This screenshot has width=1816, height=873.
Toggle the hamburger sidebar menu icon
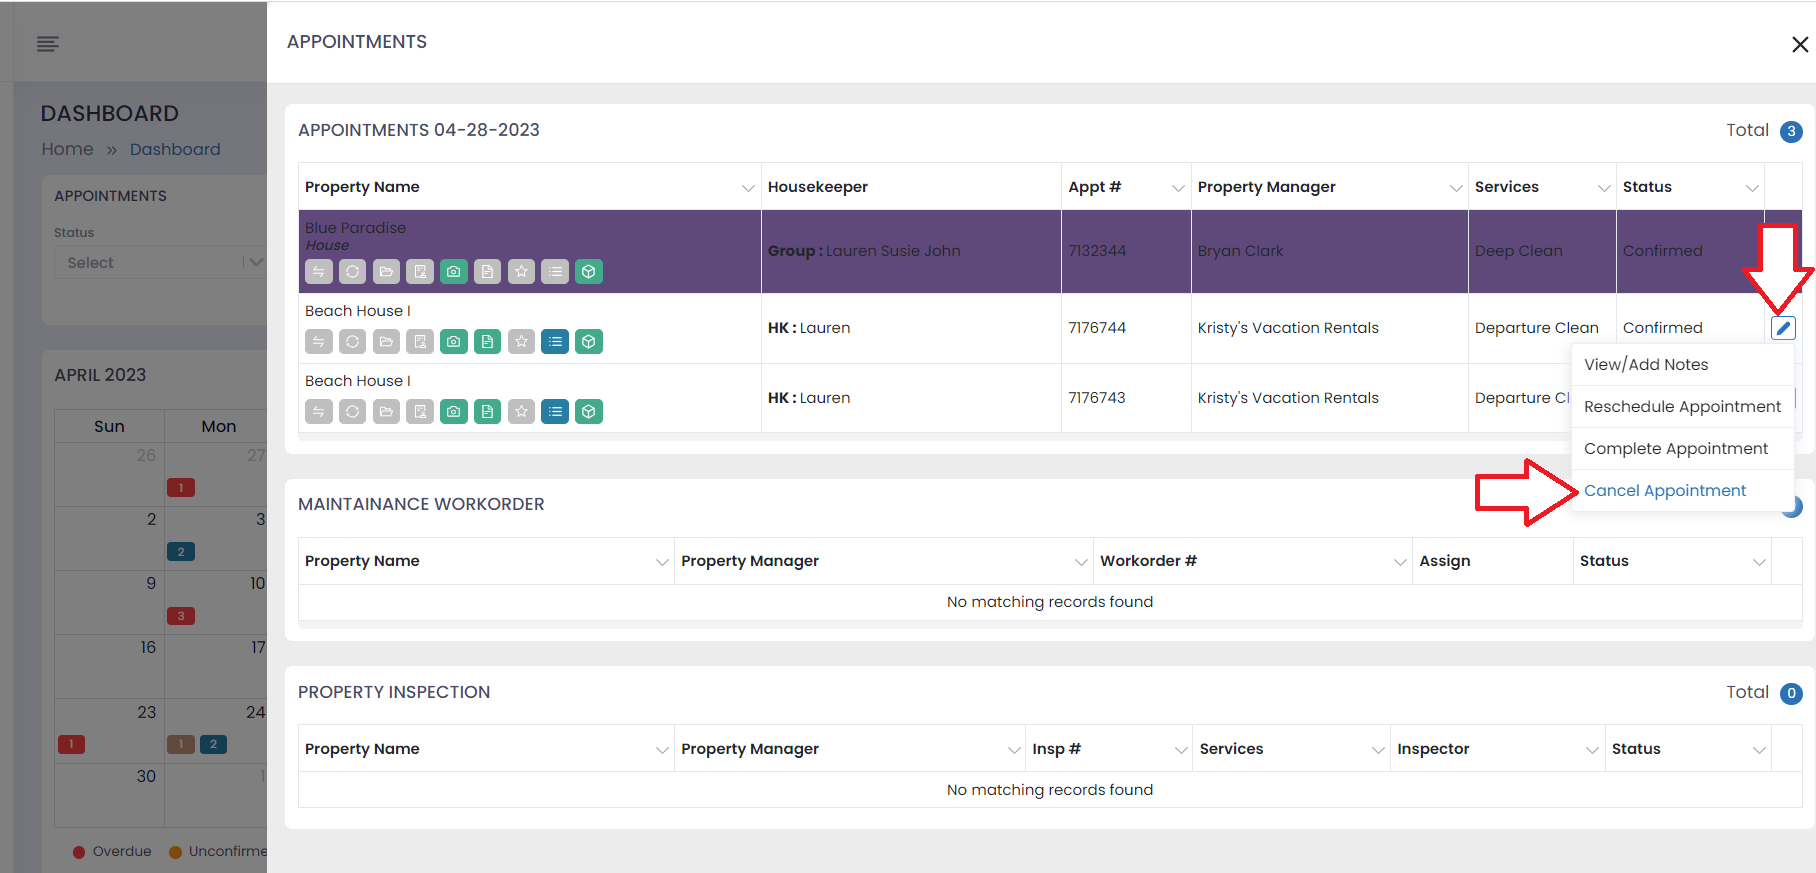(x=48, y=43)
